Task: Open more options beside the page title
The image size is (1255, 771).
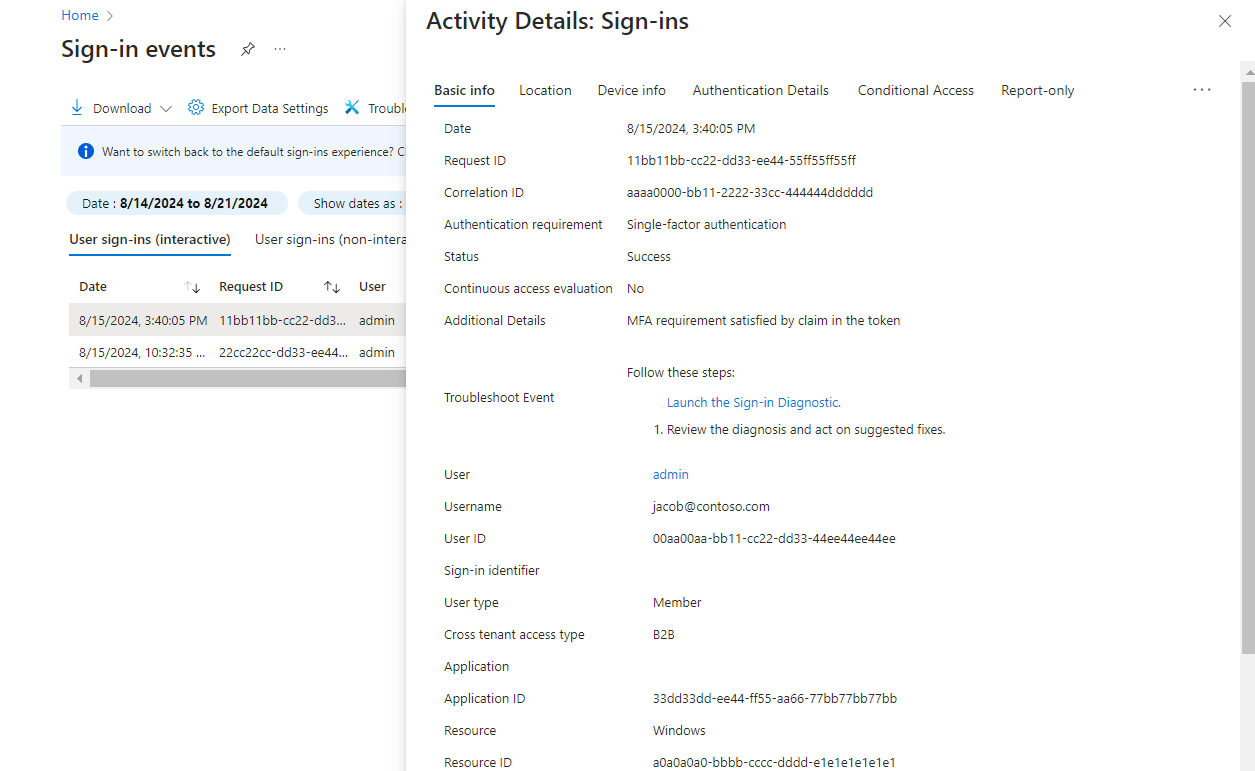Action: click(x=279, y=48)
